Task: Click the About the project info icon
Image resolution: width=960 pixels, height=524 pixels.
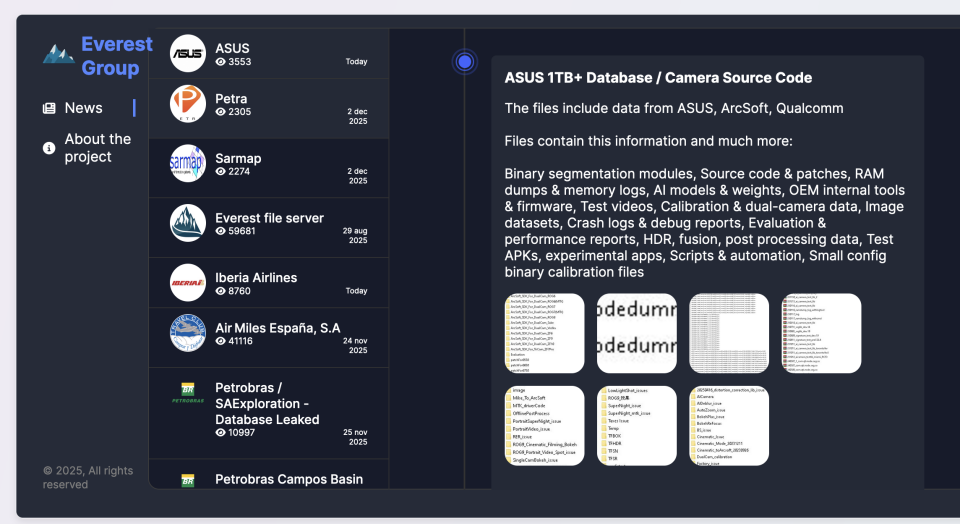Action: click(x=49, y=148)
